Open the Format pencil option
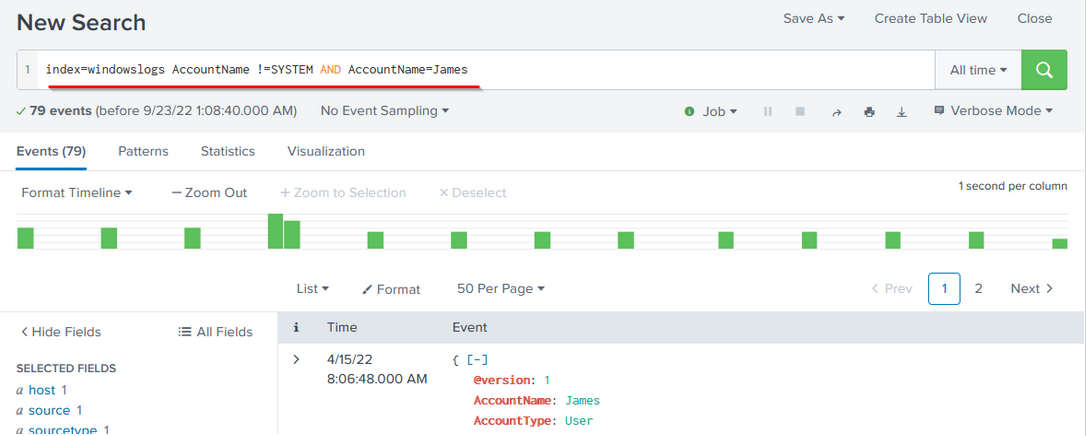This screenshot has height=436, width=1086. click(x=391, y=289)
